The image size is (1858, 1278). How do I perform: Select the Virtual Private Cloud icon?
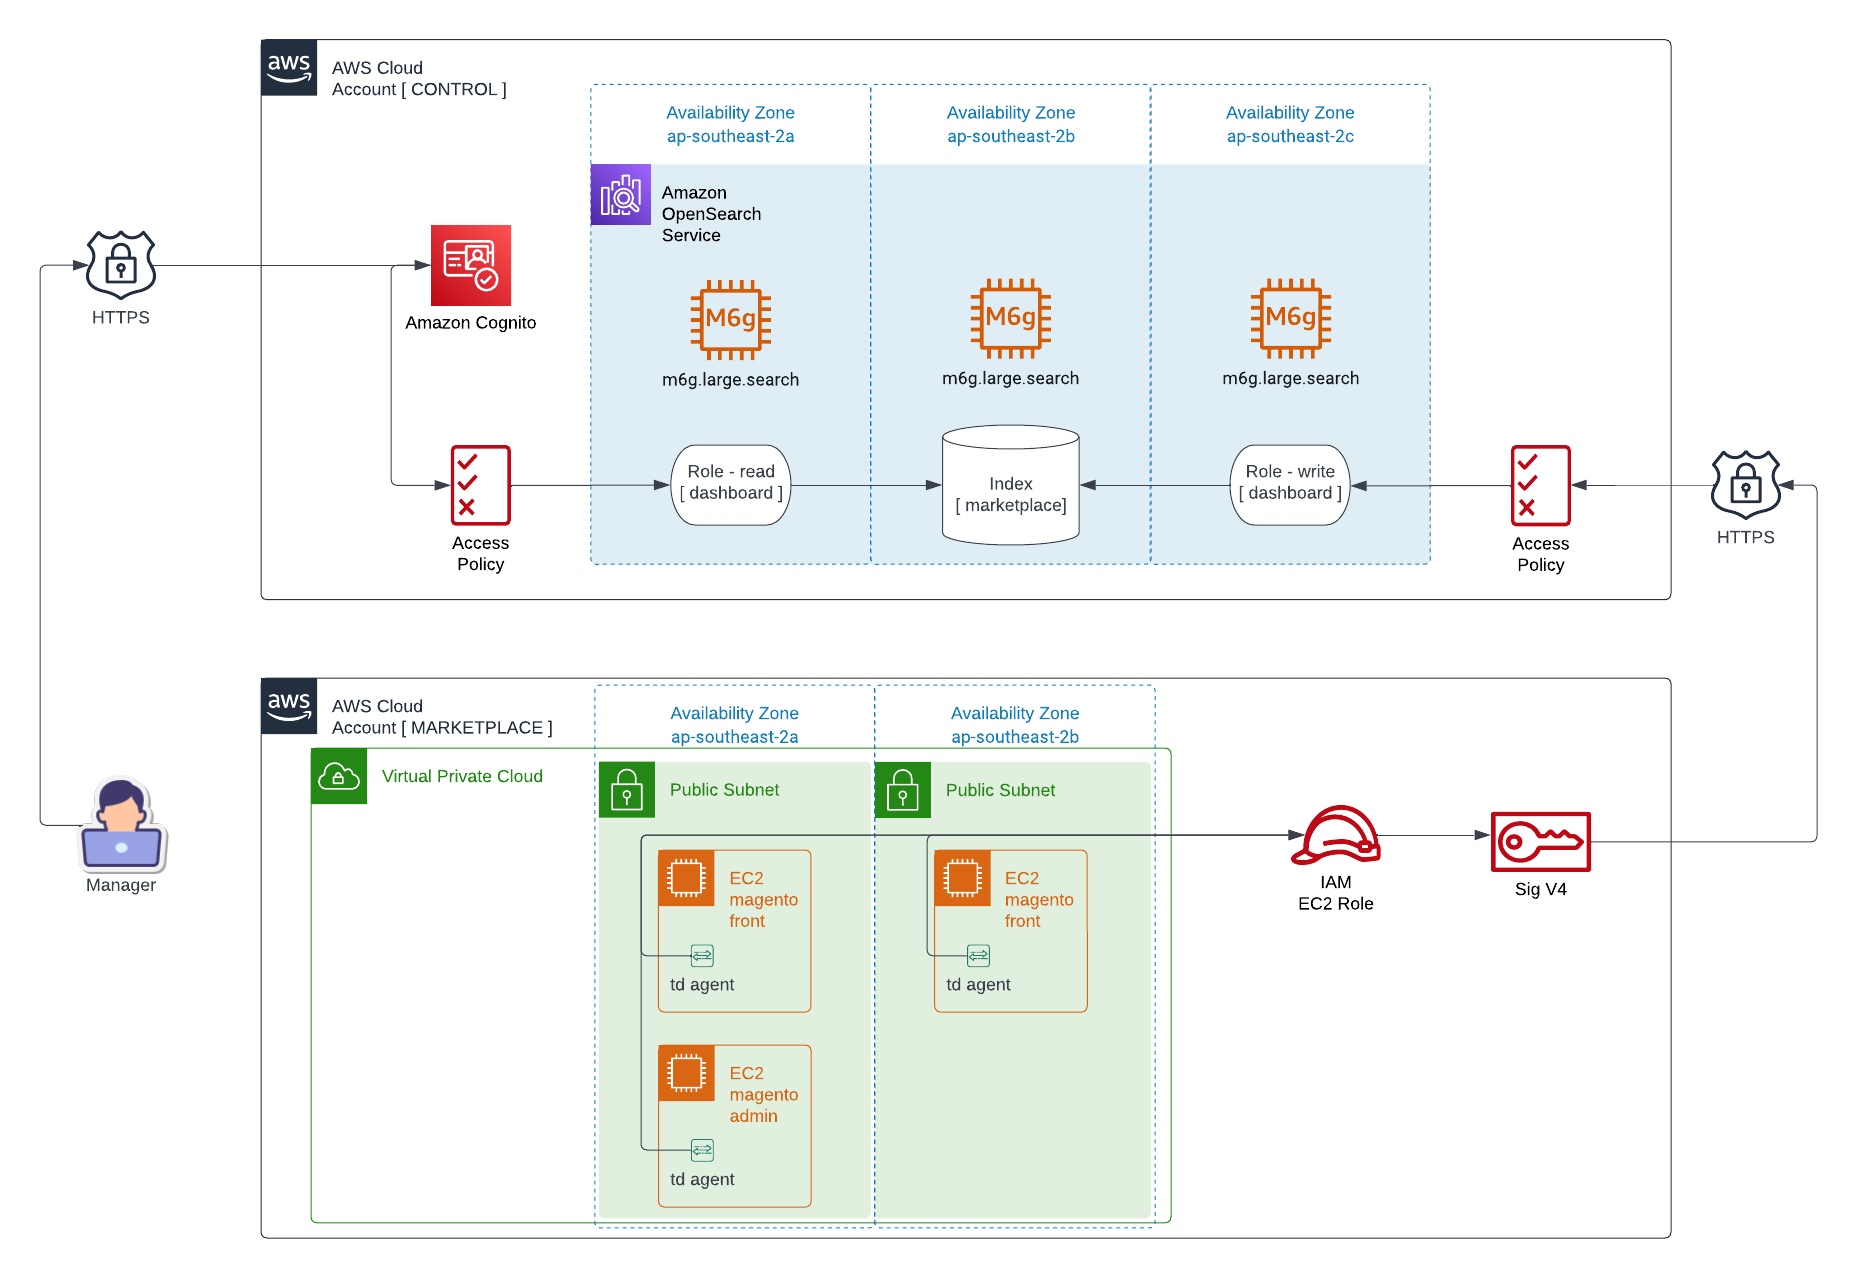click(x=339, y=777)
